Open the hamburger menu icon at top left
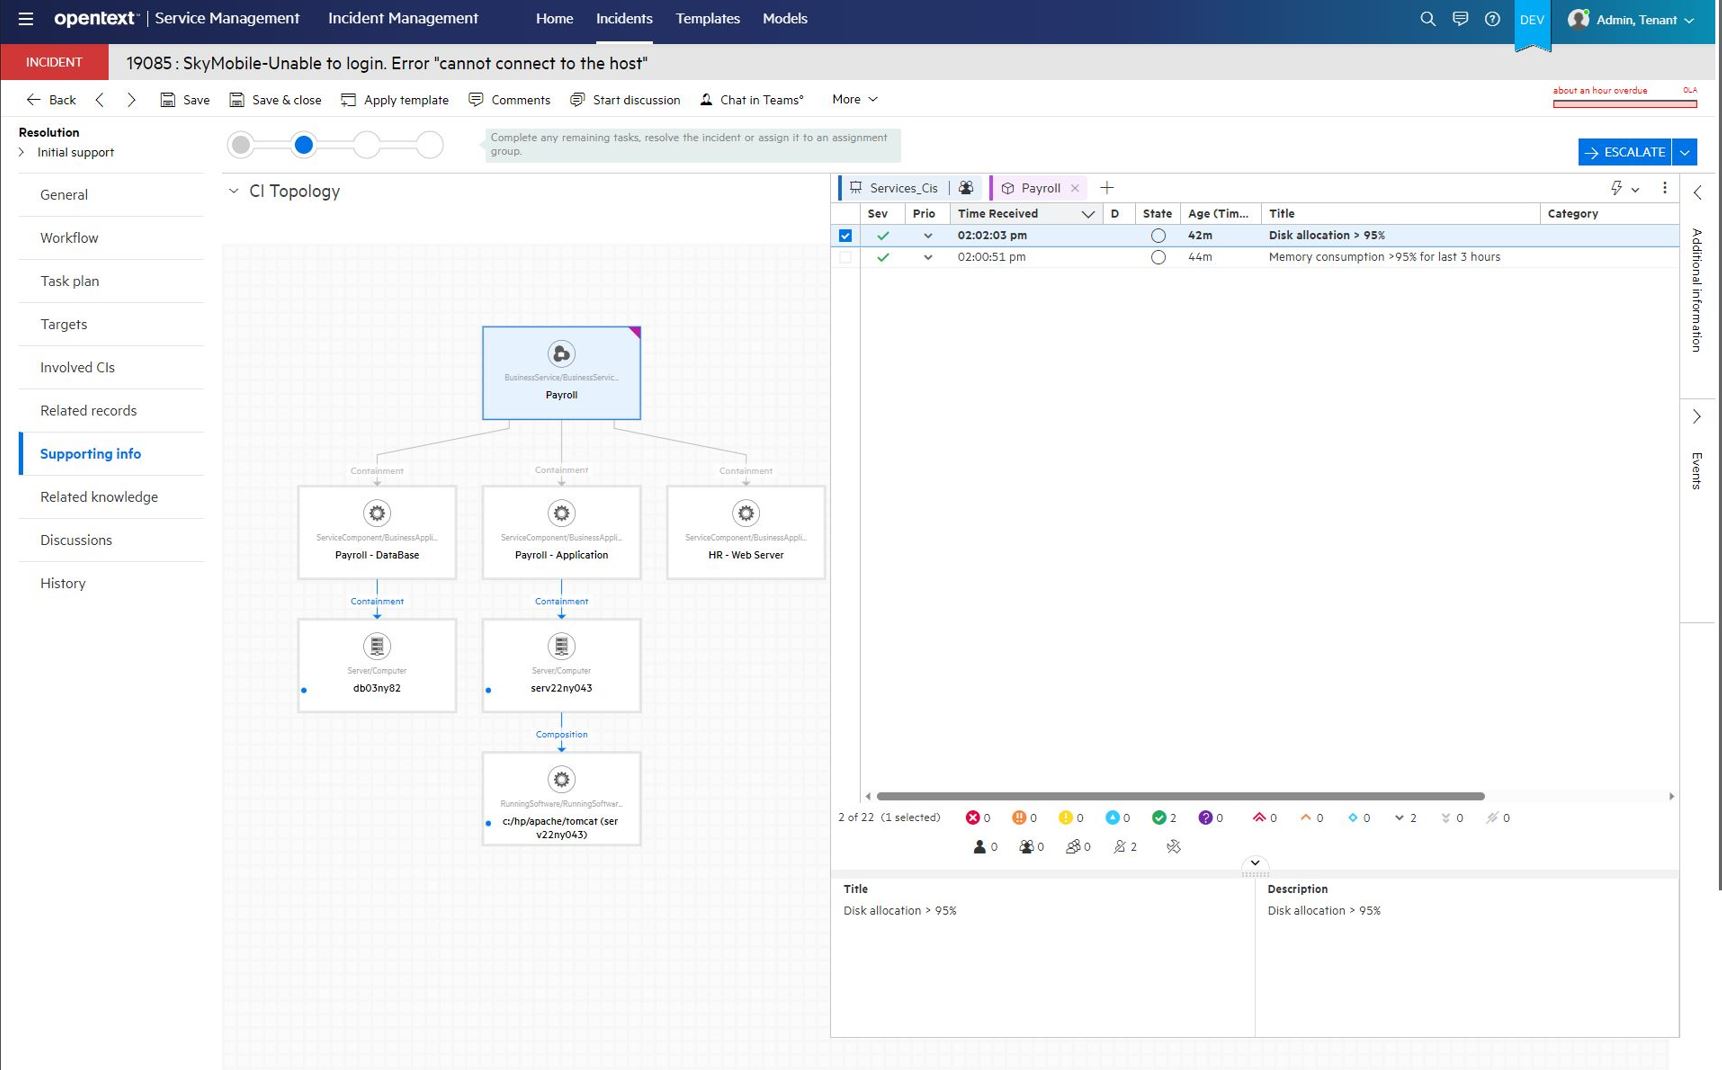Image resolution: width=1722 pixels, height=1070 pixels. click(x=25, y=17)
